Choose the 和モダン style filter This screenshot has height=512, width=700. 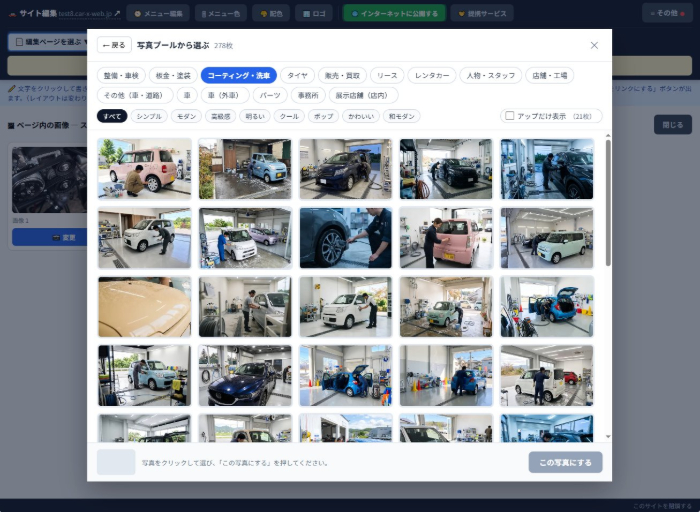pos(401,116)
